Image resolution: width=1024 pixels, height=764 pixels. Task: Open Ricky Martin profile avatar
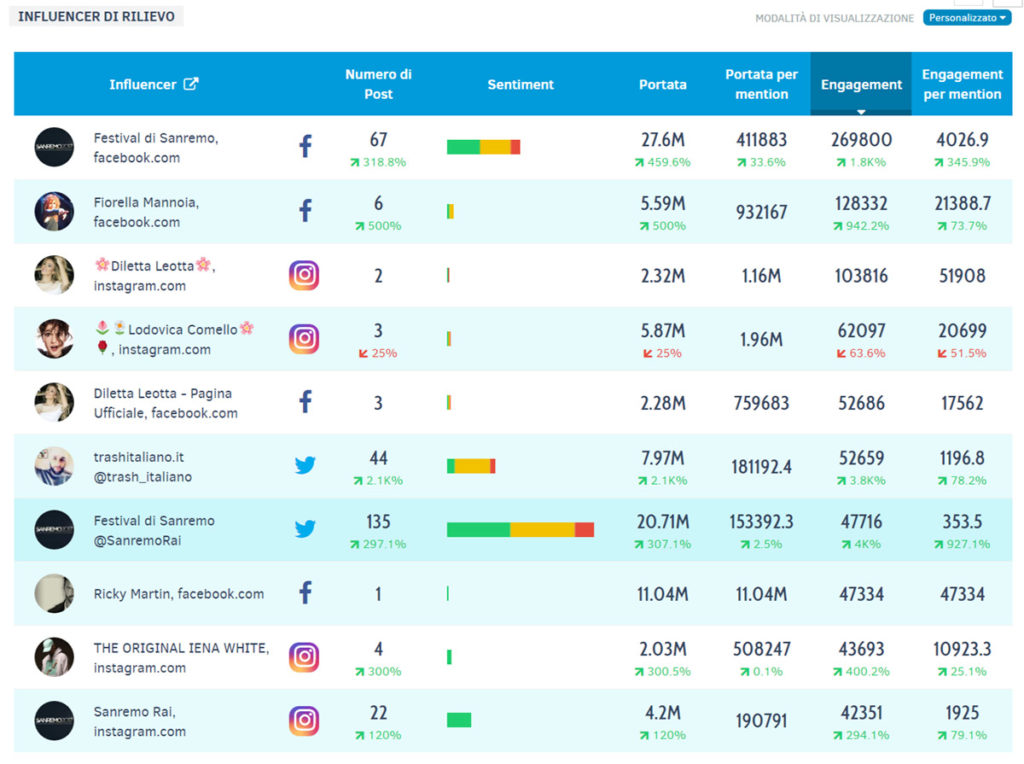click(54, 593)
